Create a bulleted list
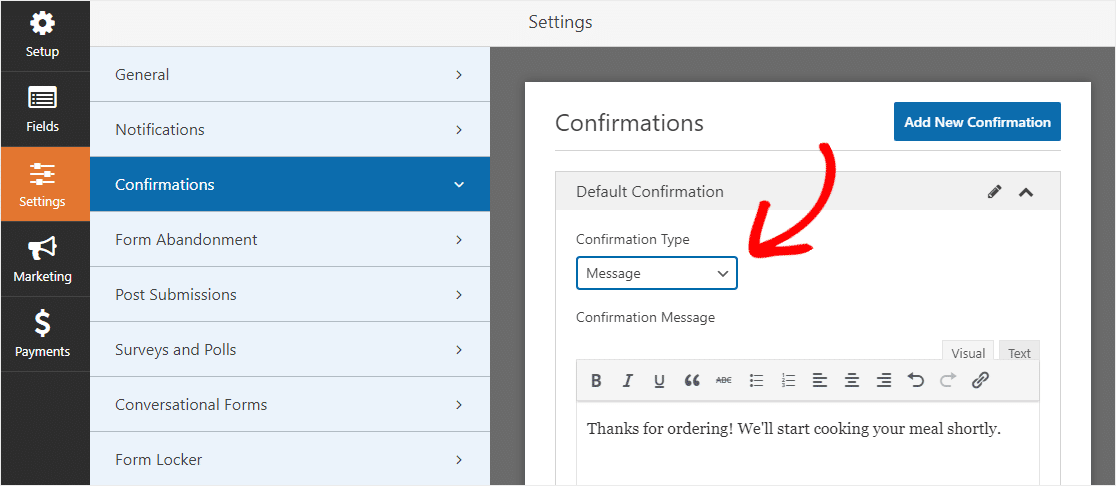Viewport: 1116px width, 486px height. pyautogui.click(x=756, y=381)
